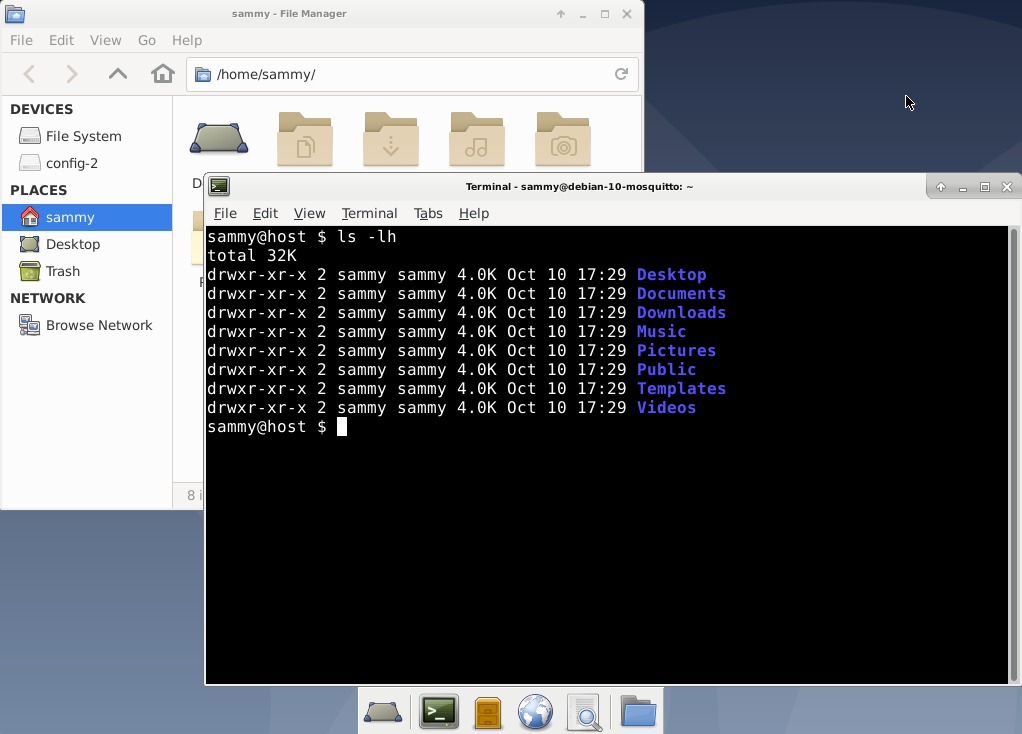Screen dimensions: 1022x734
Task: Click Browse Network under Network
Action: pyautogui.click(x=98, y=325)
